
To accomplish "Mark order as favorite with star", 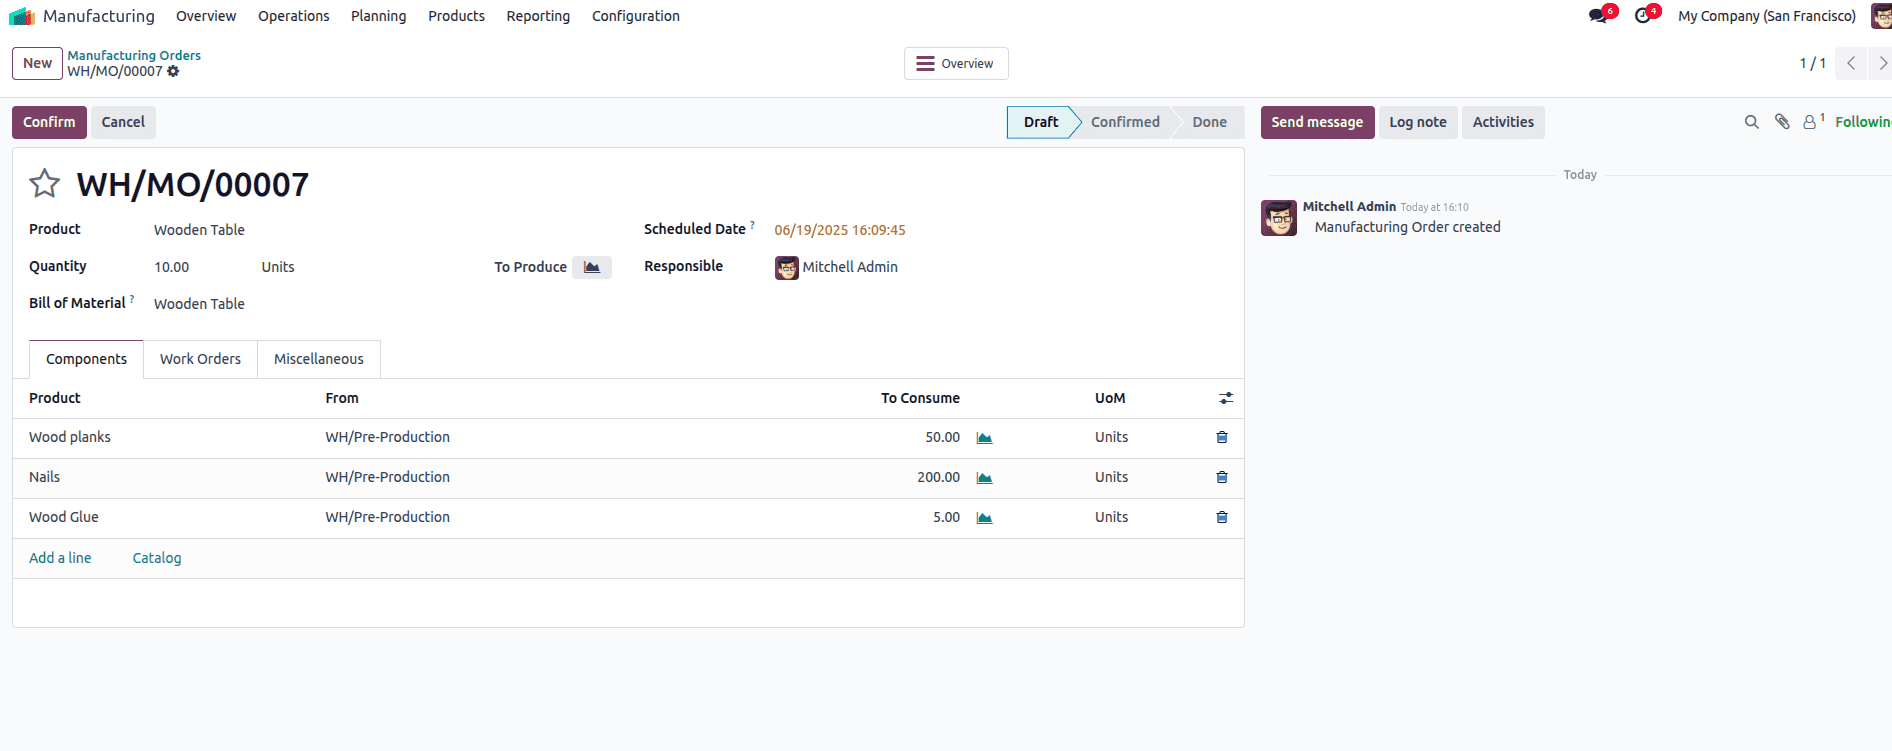I will [44, 184].
